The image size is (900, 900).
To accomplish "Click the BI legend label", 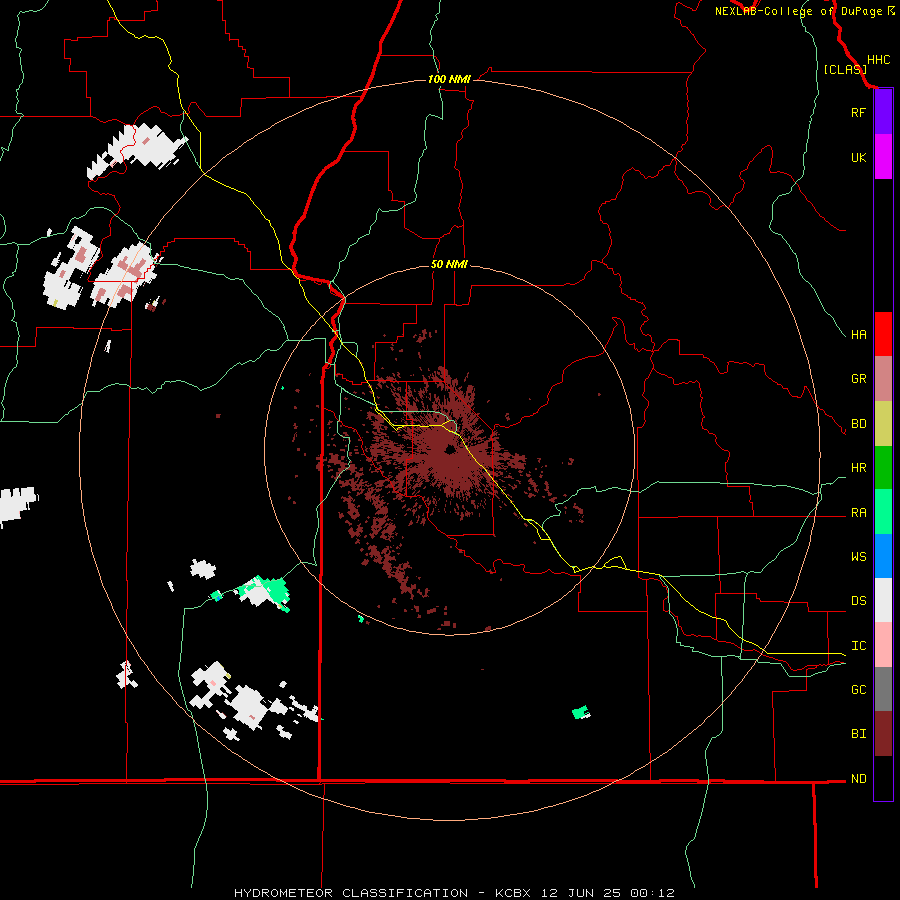I will pyautogui.click(x=858, y=734).
